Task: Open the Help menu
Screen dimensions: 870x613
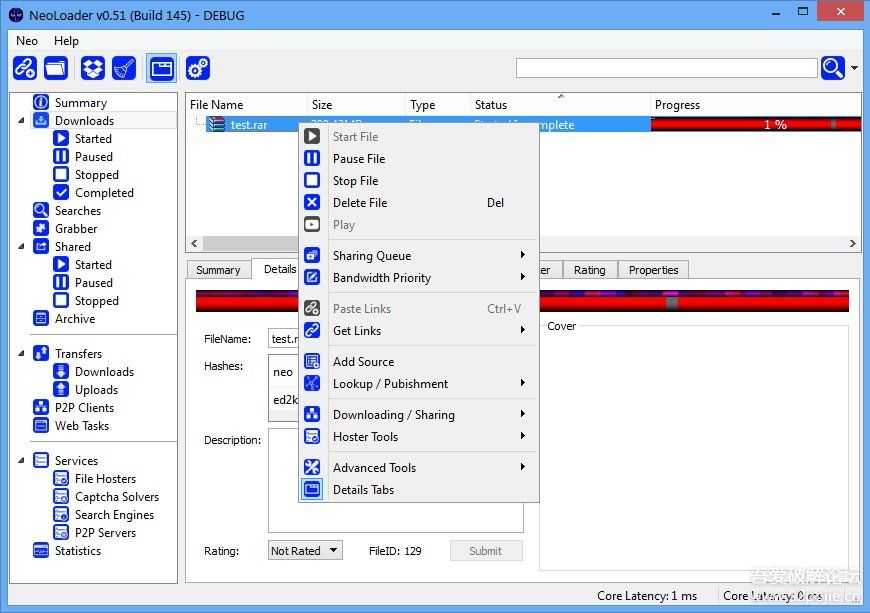Action: [66, 41]
